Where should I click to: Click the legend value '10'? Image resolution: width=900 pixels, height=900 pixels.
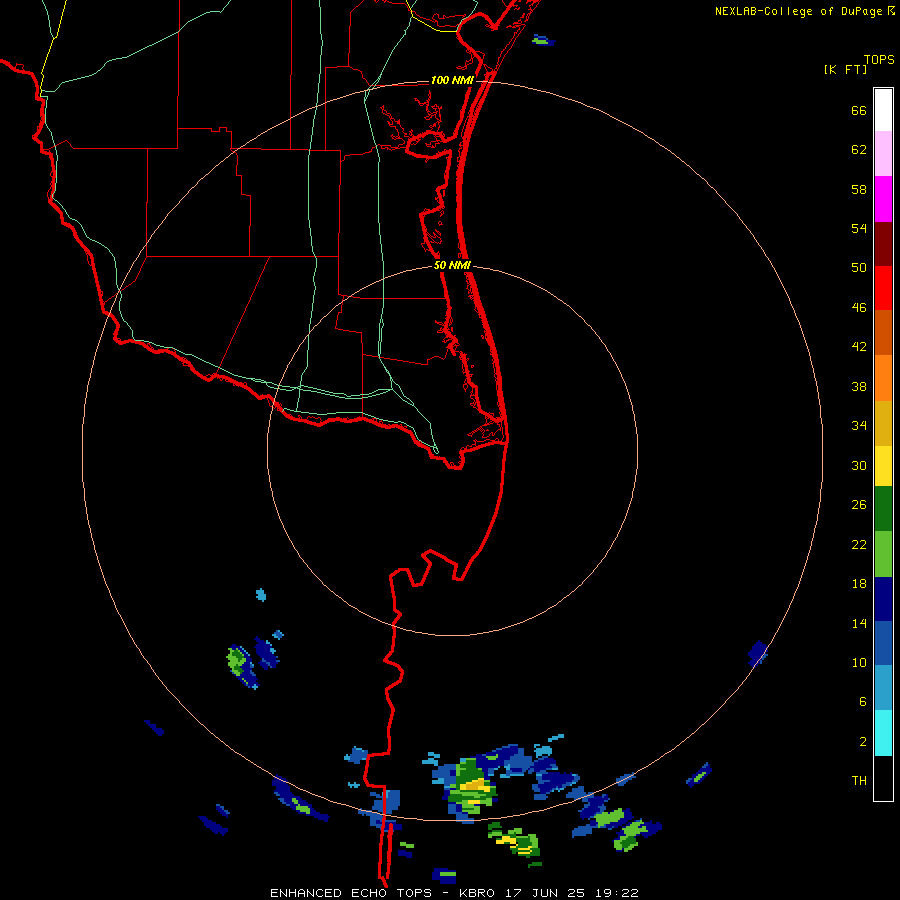pos(859,663)
